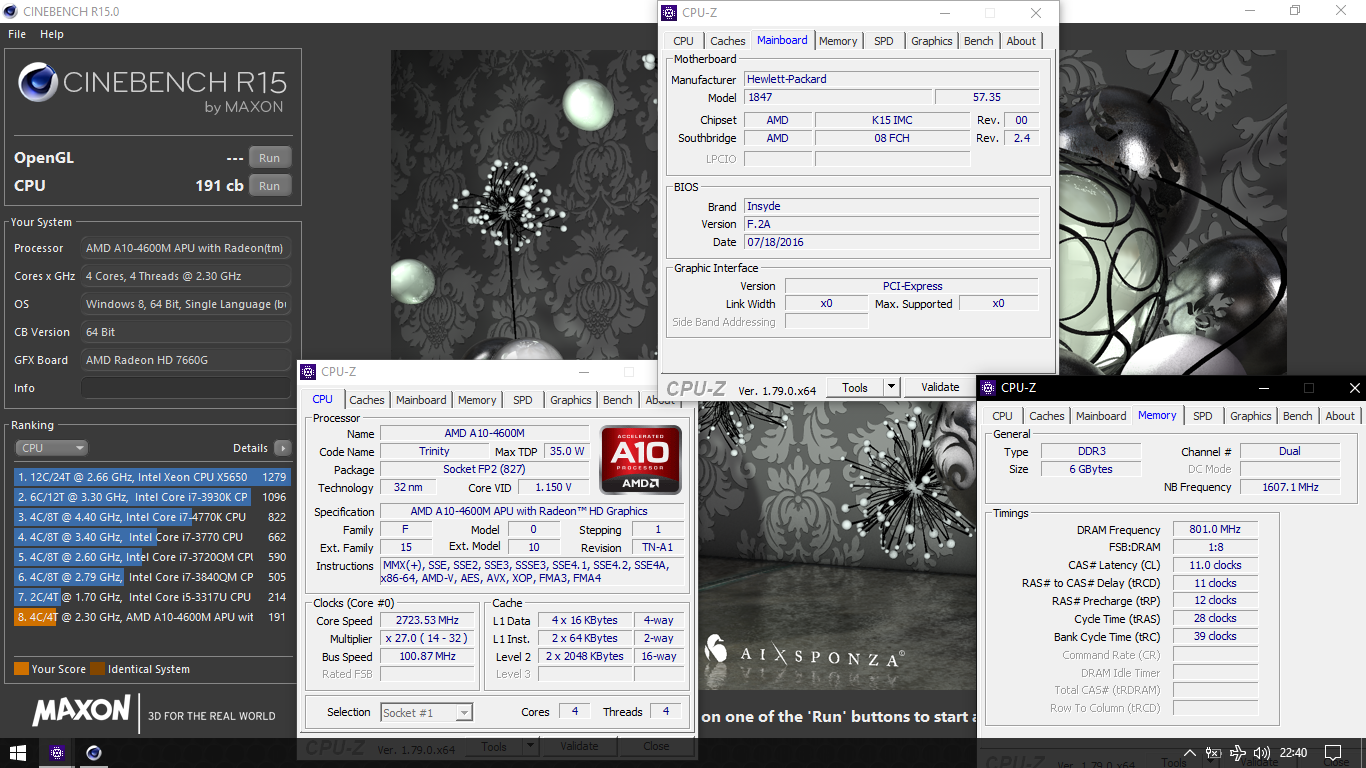This screenshot has height=768, width=1366.
Task: Open Memory tab in Mainboard CPU-Z window
Action: tap(838, 41)
